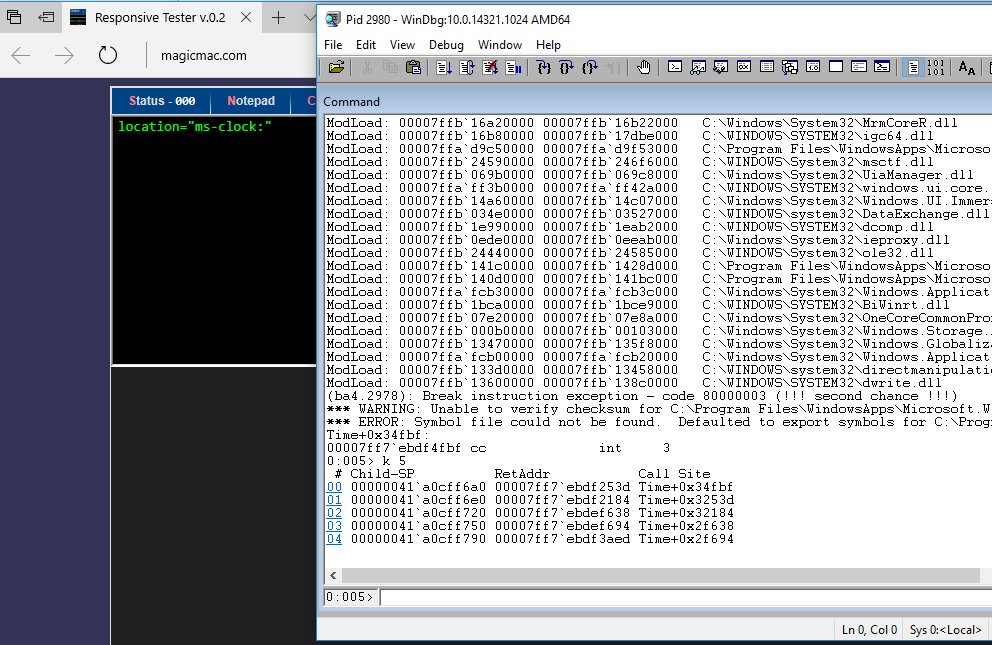Click the Break execution toolbar icon
This screenshot has height=645, width=992.
(513, 68)
